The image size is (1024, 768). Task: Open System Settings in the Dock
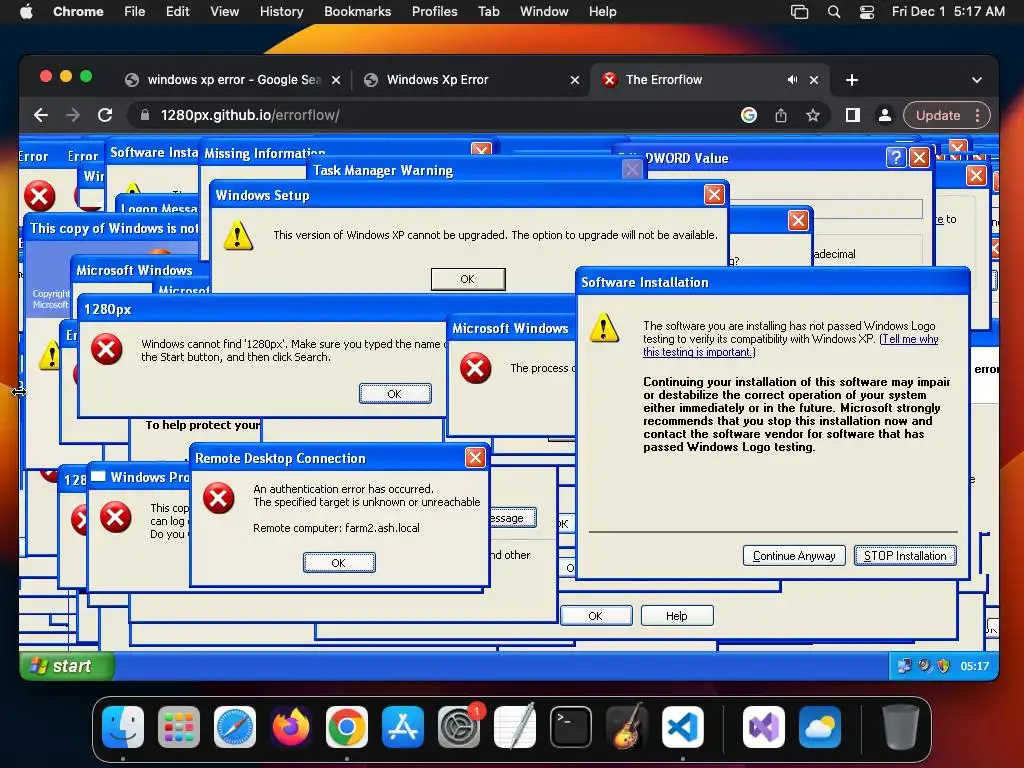(458, 727)
